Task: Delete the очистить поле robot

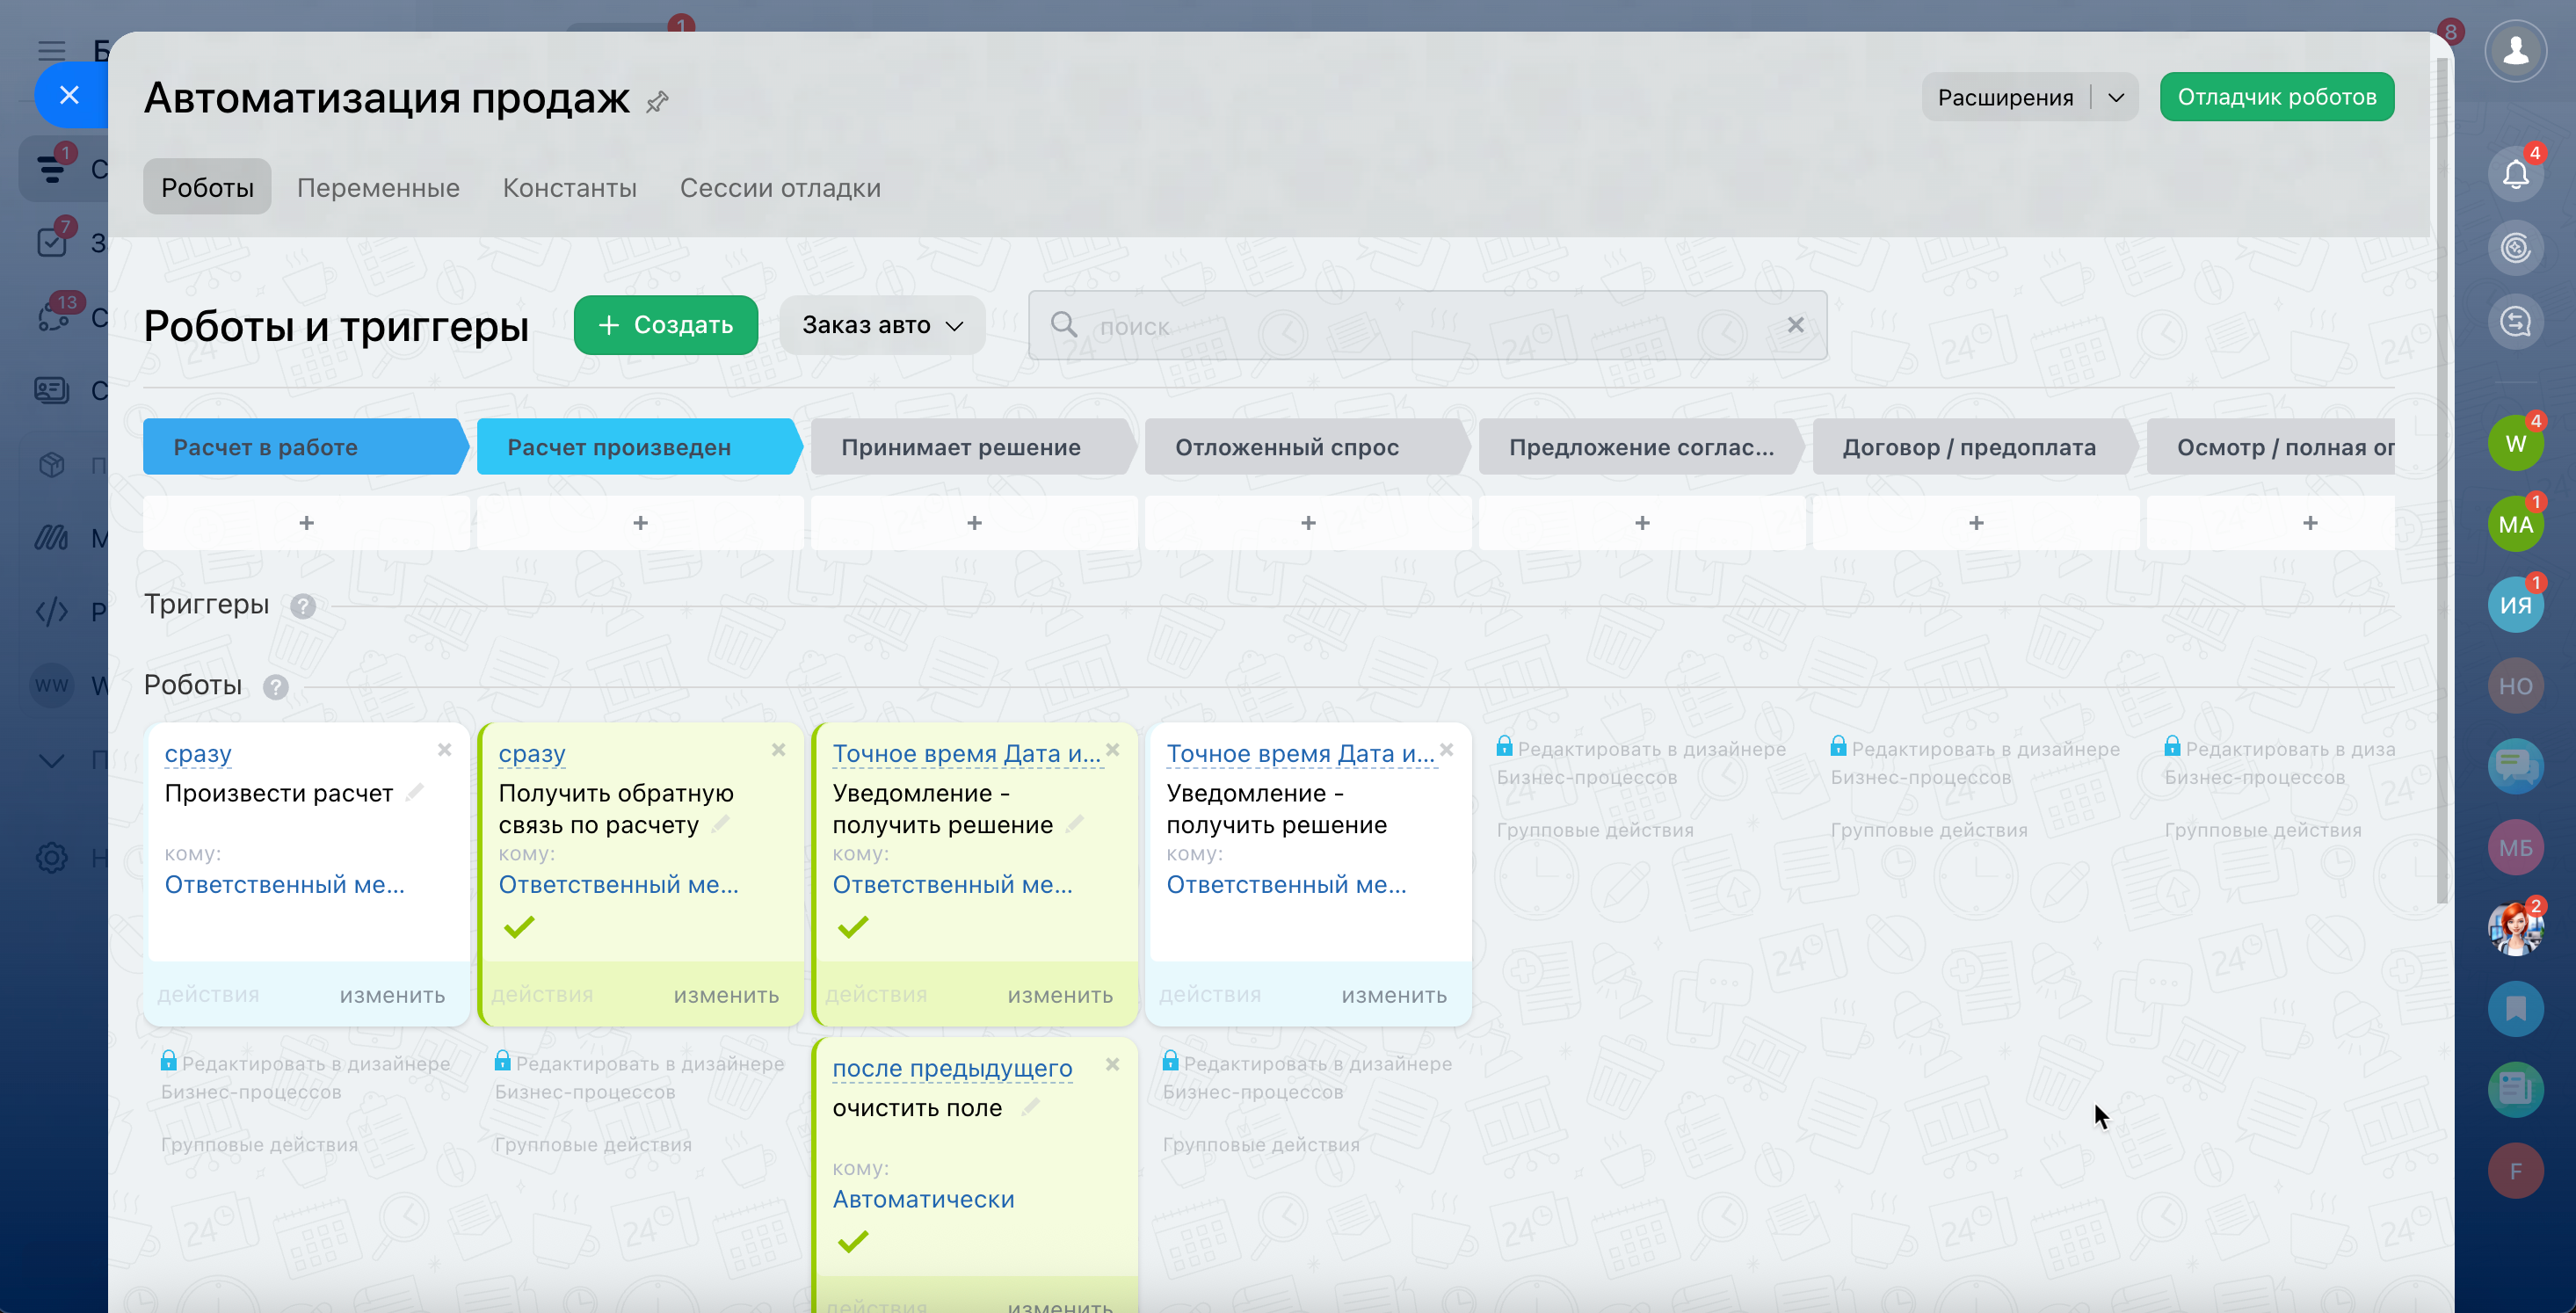Action: 1113,1064
